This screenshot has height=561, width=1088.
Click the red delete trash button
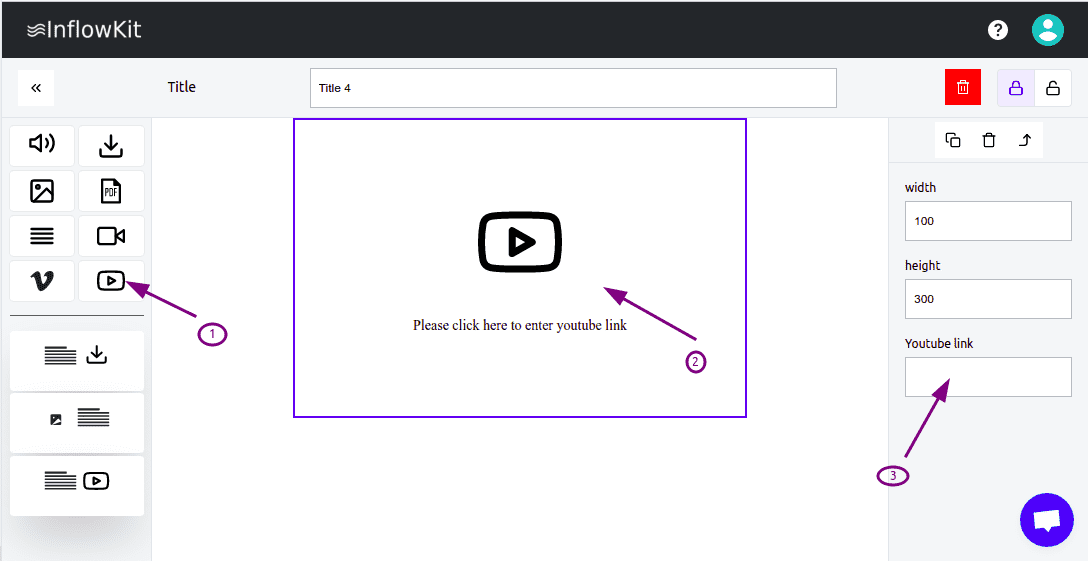coord(963,87)
